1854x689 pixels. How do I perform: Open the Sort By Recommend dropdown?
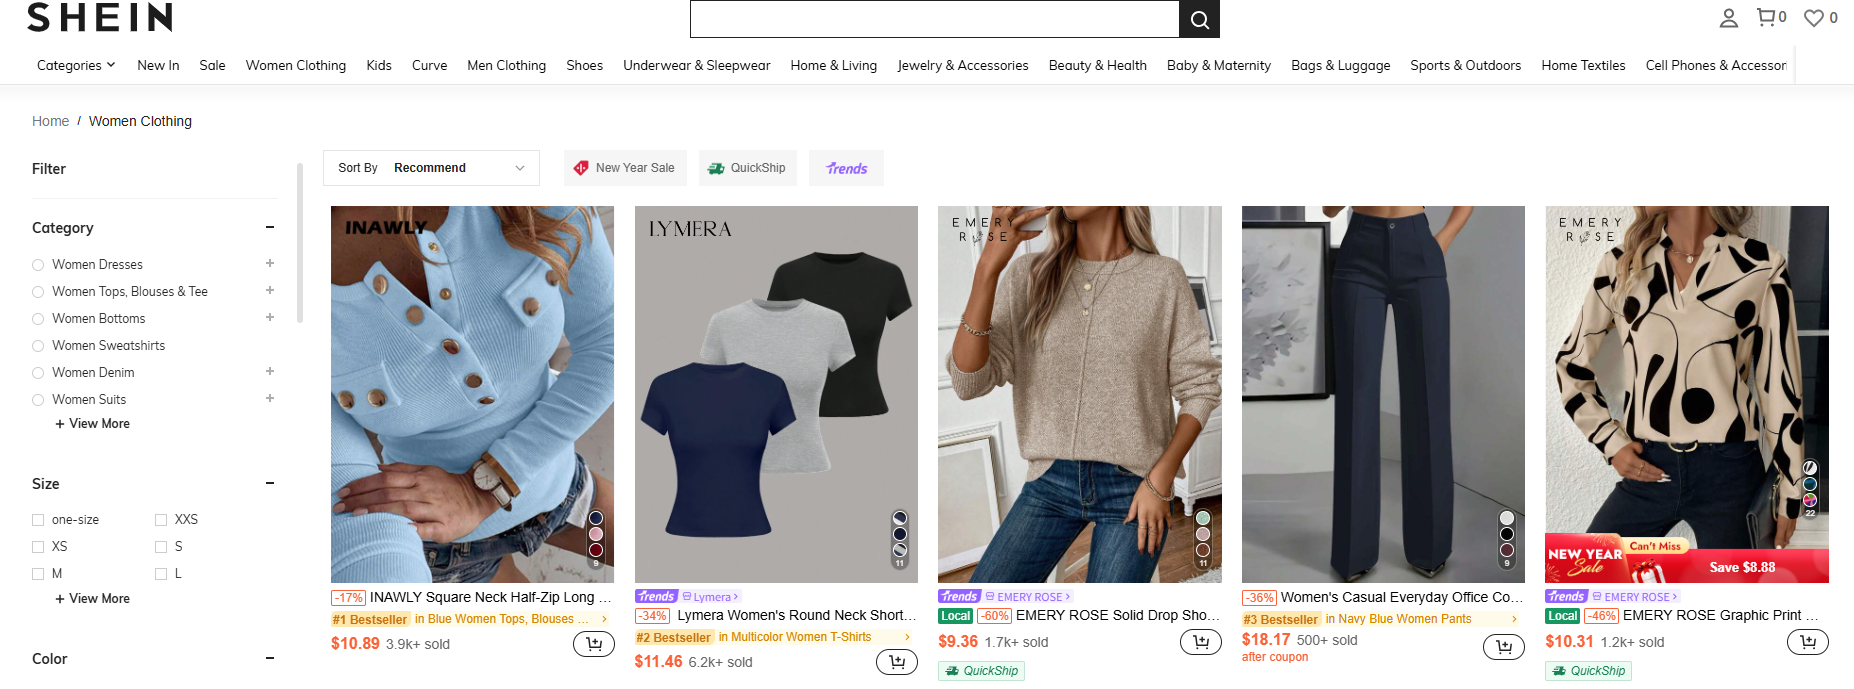pos(431,168)
